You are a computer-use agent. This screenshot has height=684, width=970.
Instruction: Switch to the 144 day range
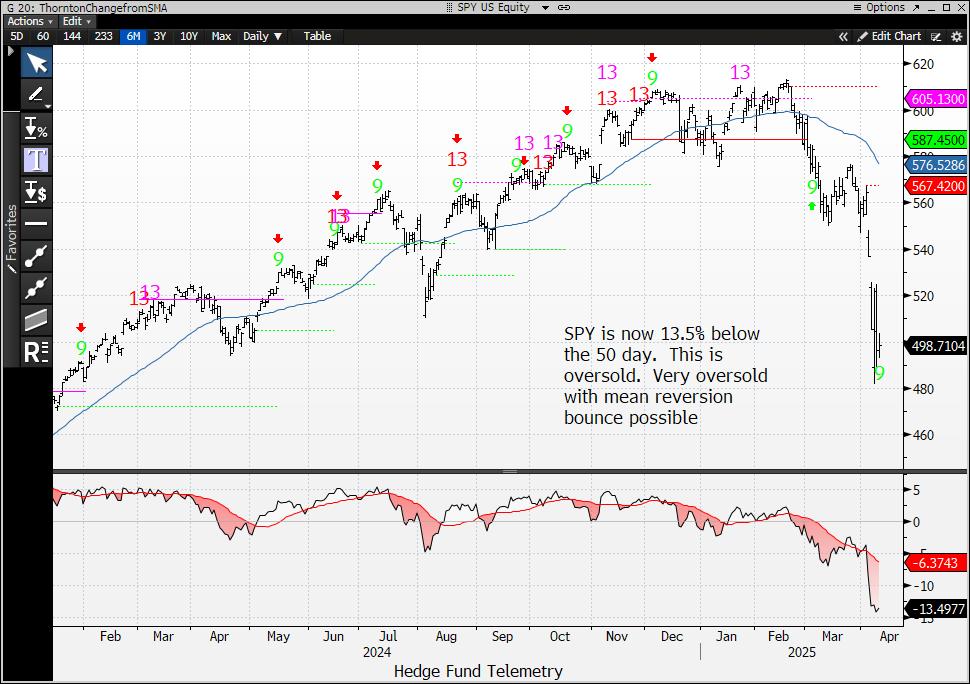click(x=72, y=36)
